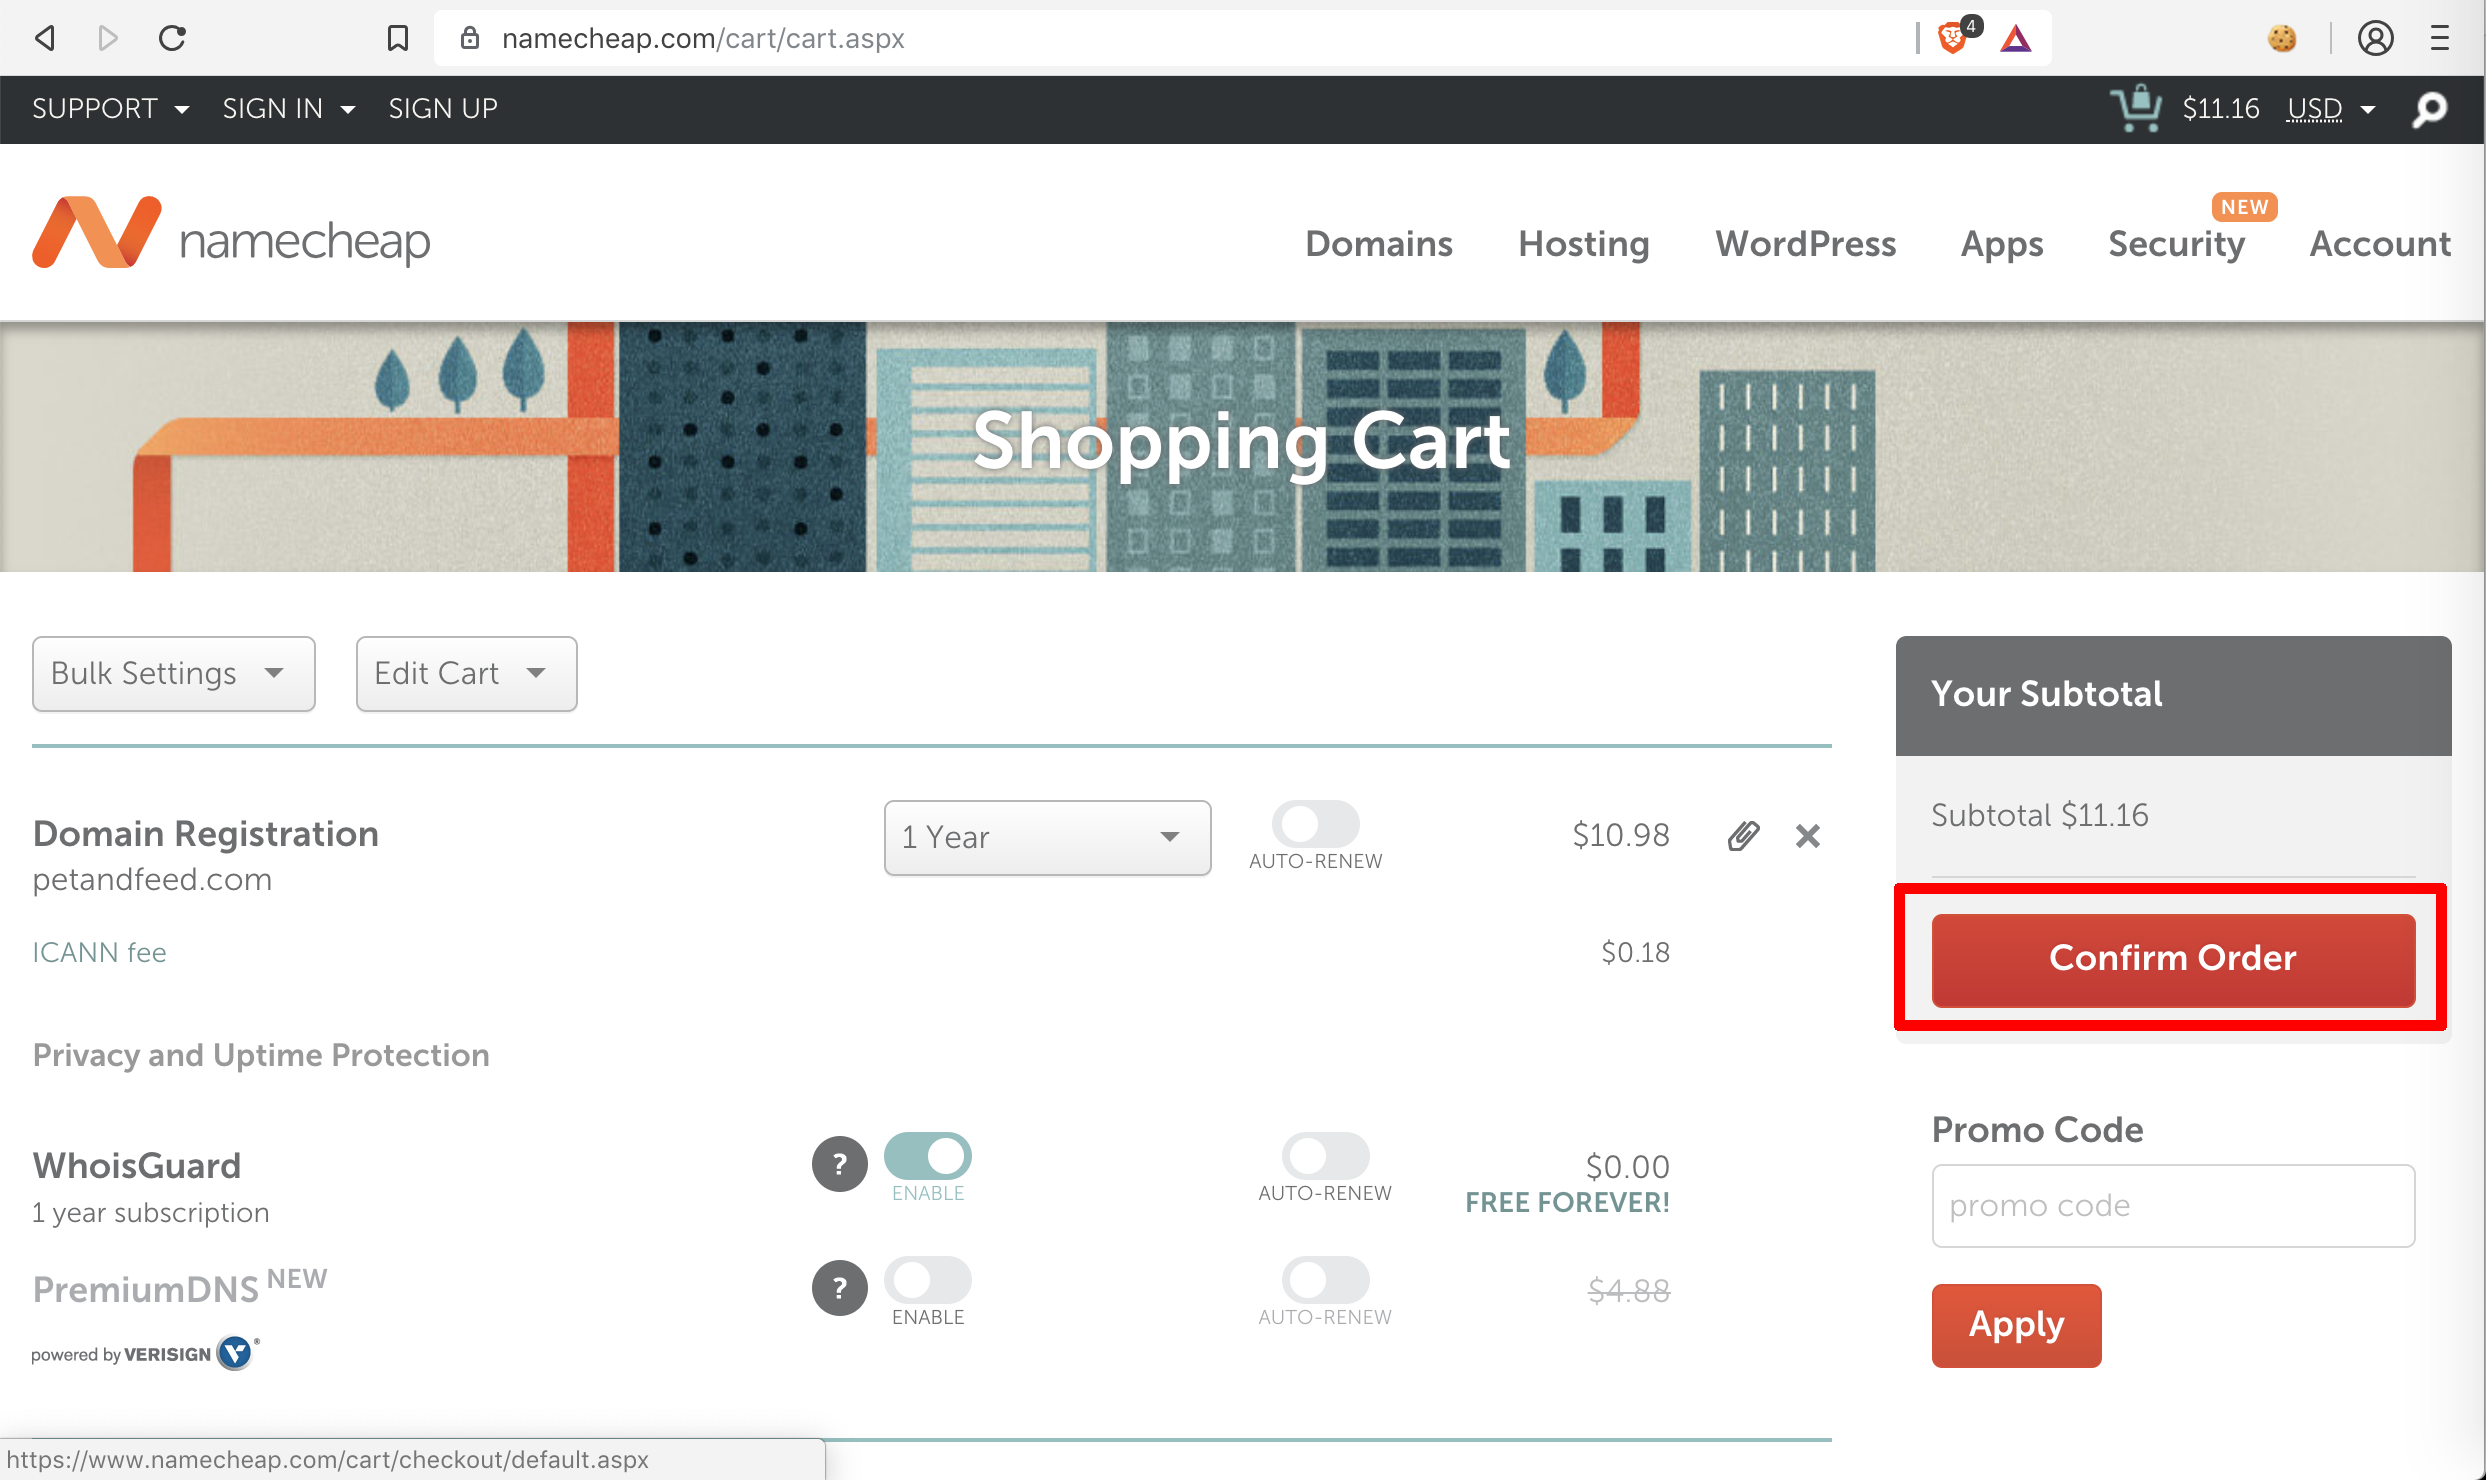This screenshot has width=2486, height=1480.
Task: Enable the PremiumDNS toggle
Action: [x=928, y=1281]
